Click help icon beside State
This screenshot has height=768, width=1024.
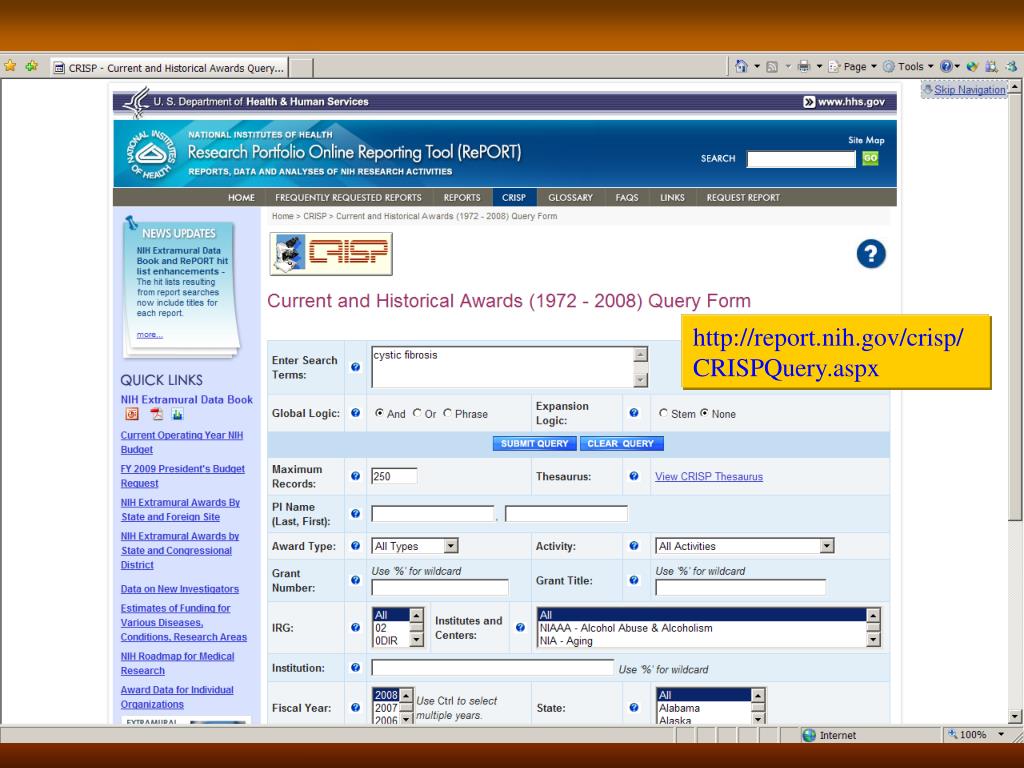(633, 707)
